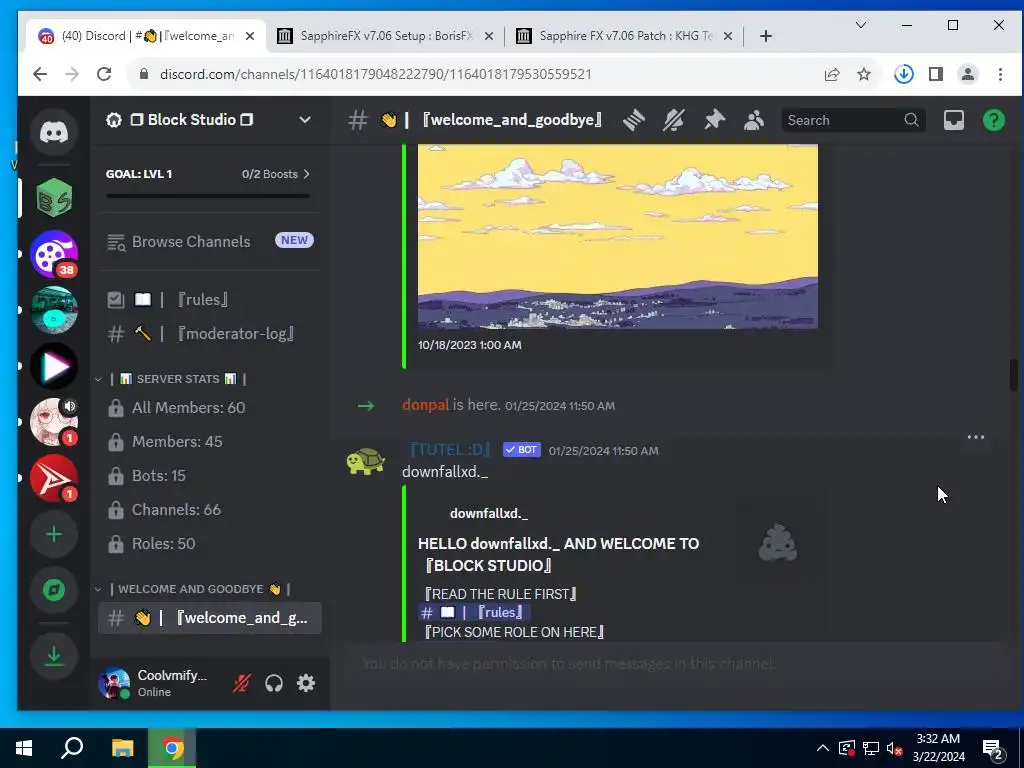
Task: Toggle Deafen headphones icon
Action: click(x=274, y=683)
